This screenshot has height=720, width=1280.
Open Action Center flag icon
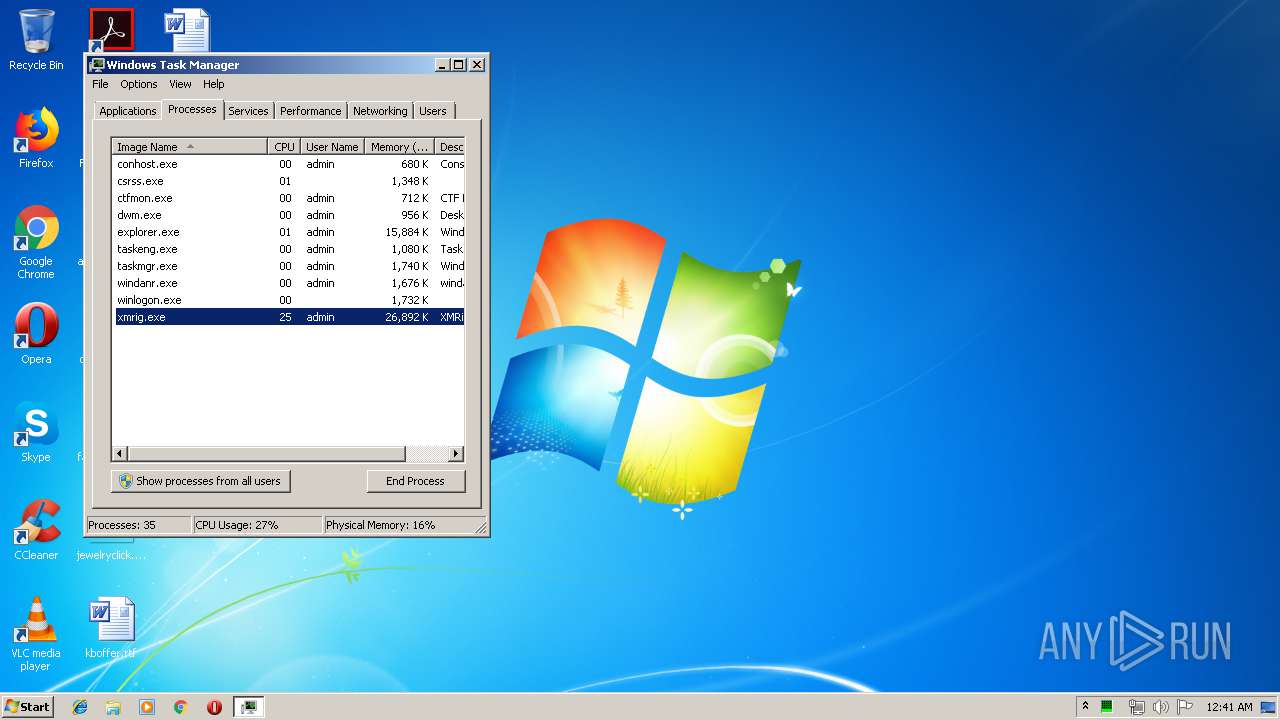pos(1185,707)
